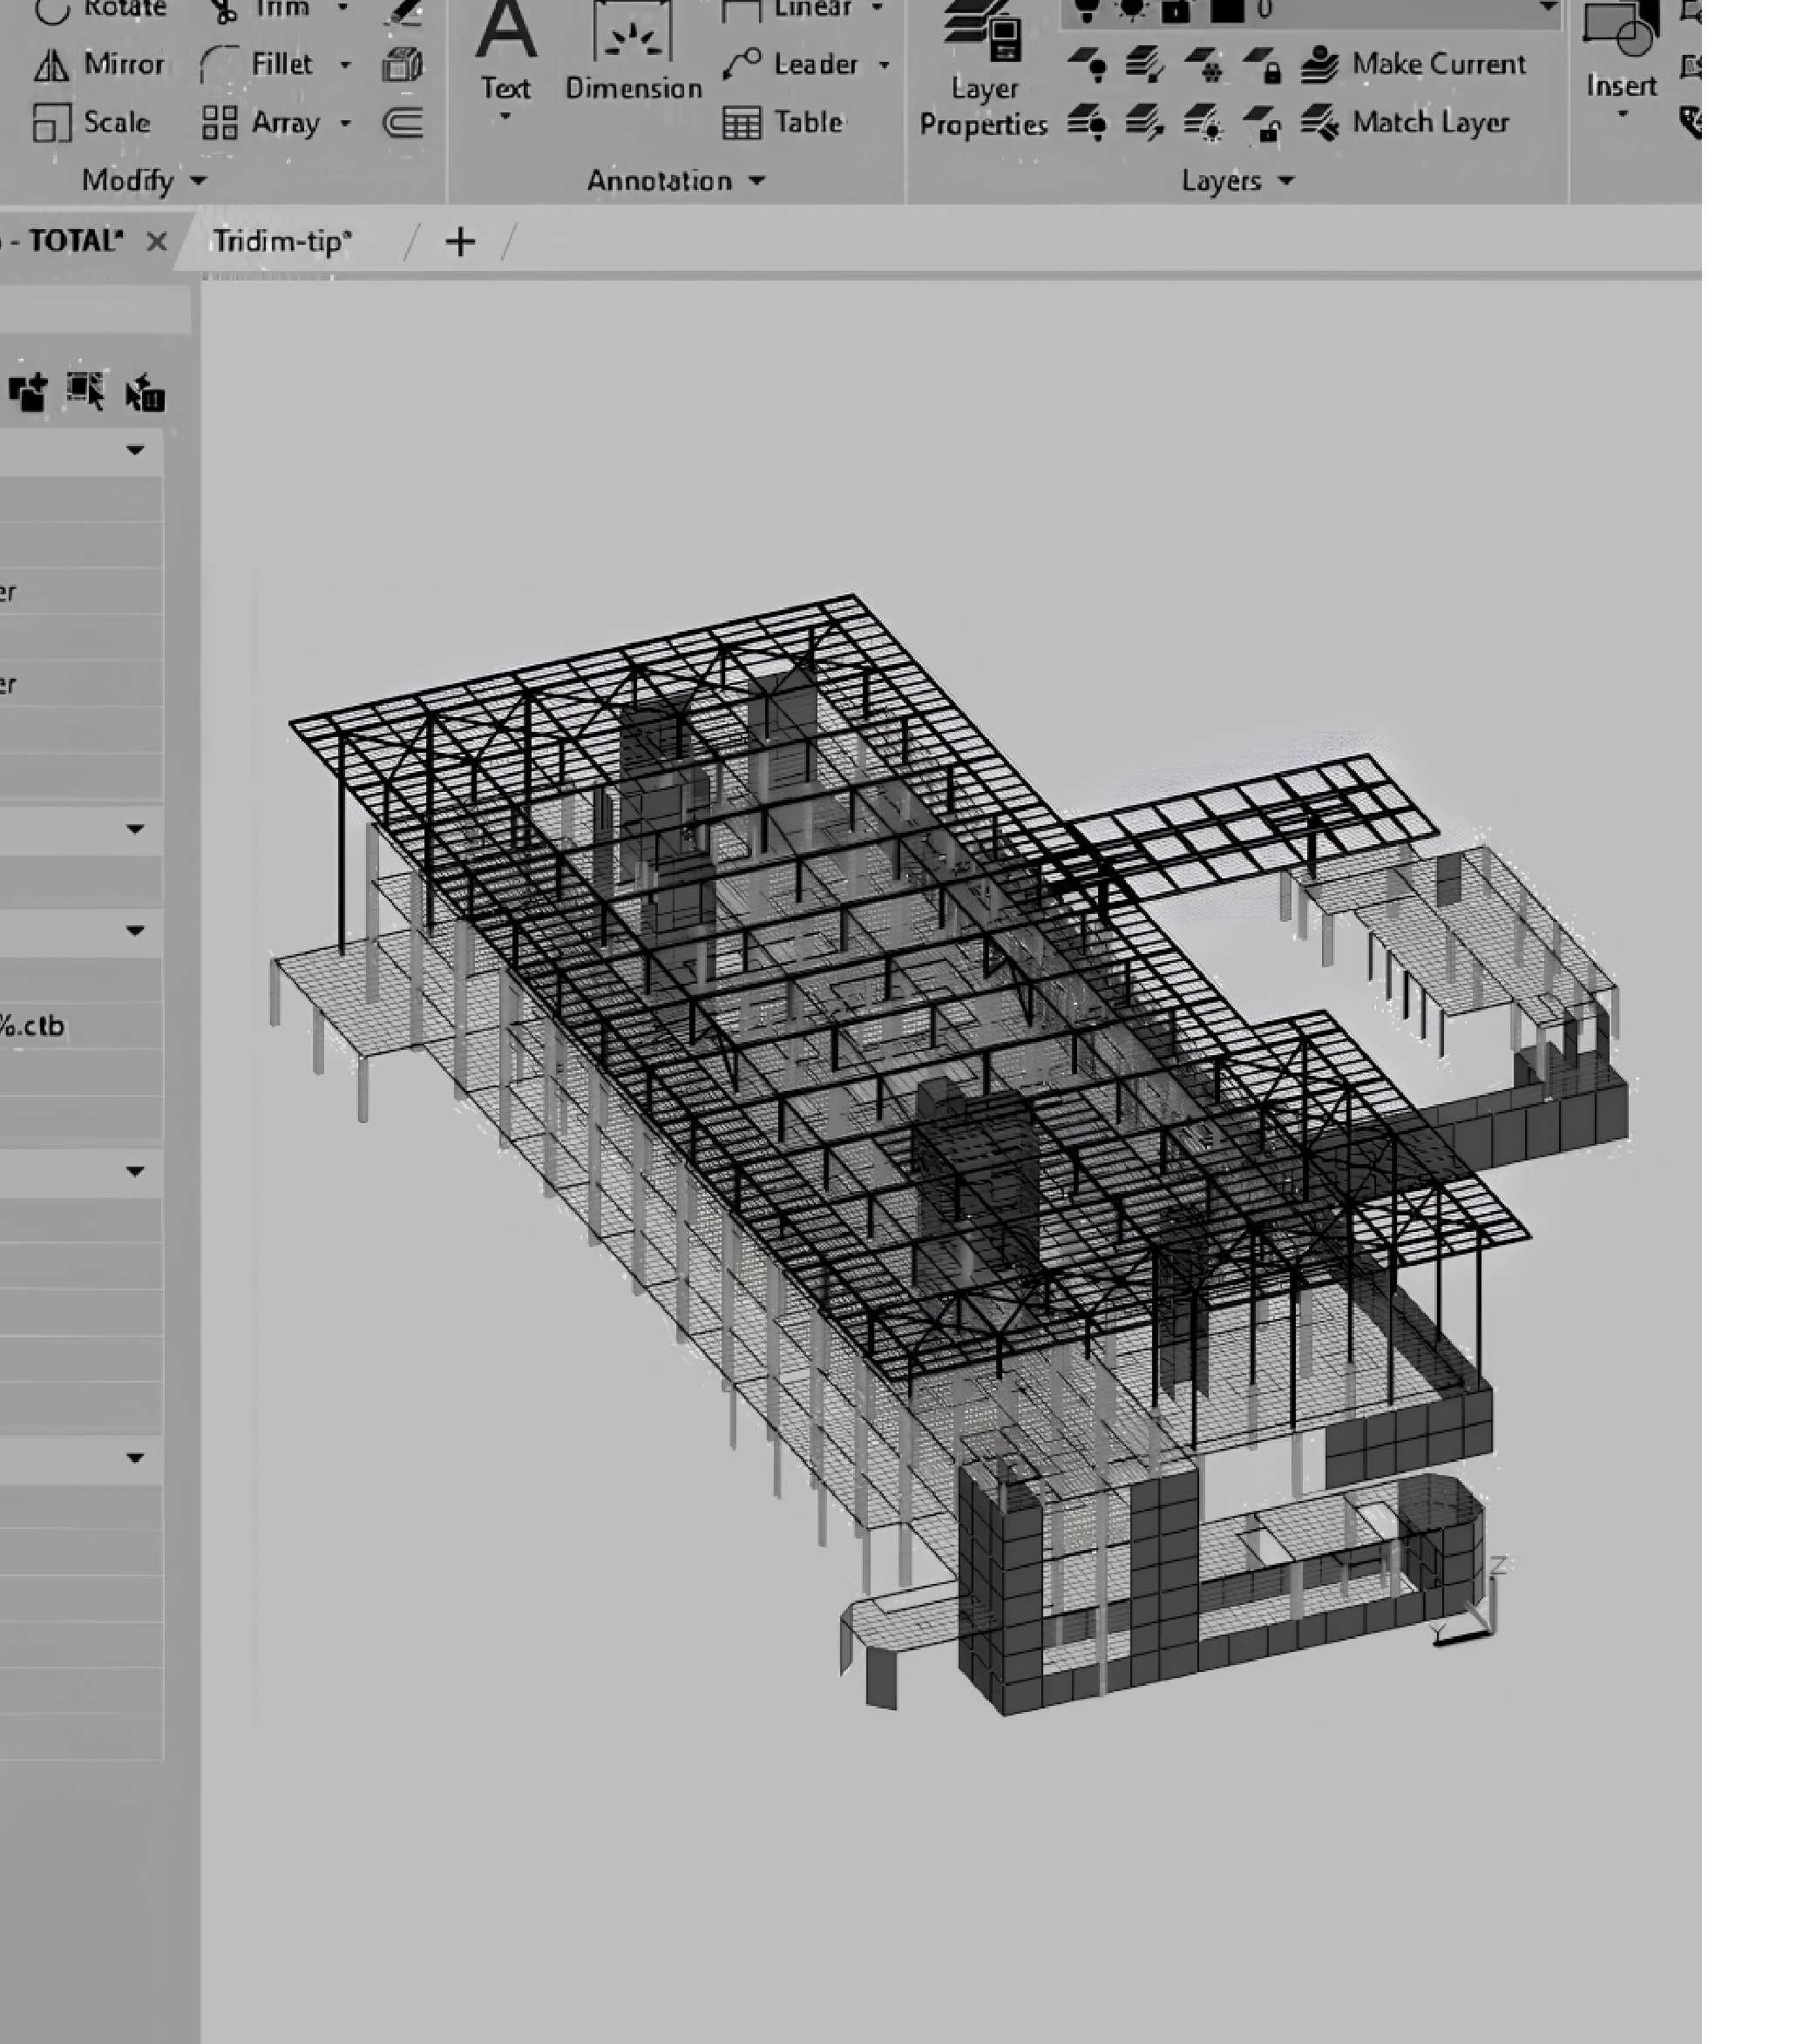The image size is (1817, 2044).
Task: Toggle layer freeze snowflake icon
Action: 1204,67
